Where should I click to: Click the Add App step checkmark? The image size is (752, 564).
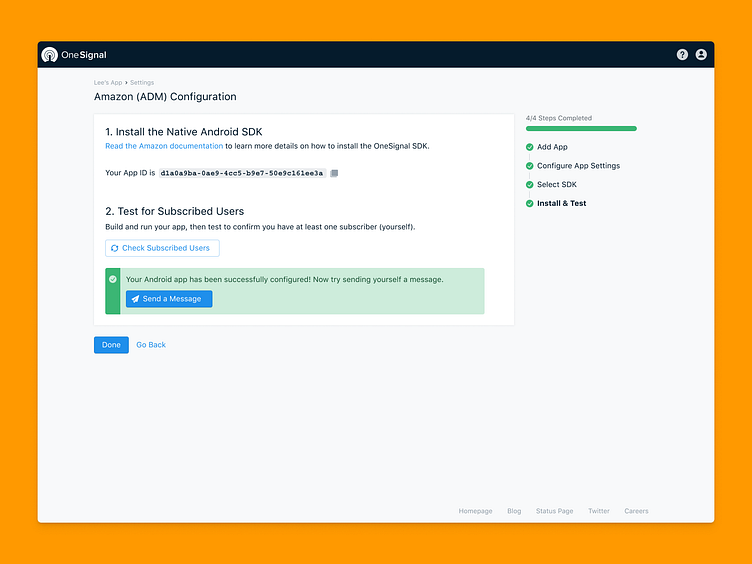coord(529,147)
